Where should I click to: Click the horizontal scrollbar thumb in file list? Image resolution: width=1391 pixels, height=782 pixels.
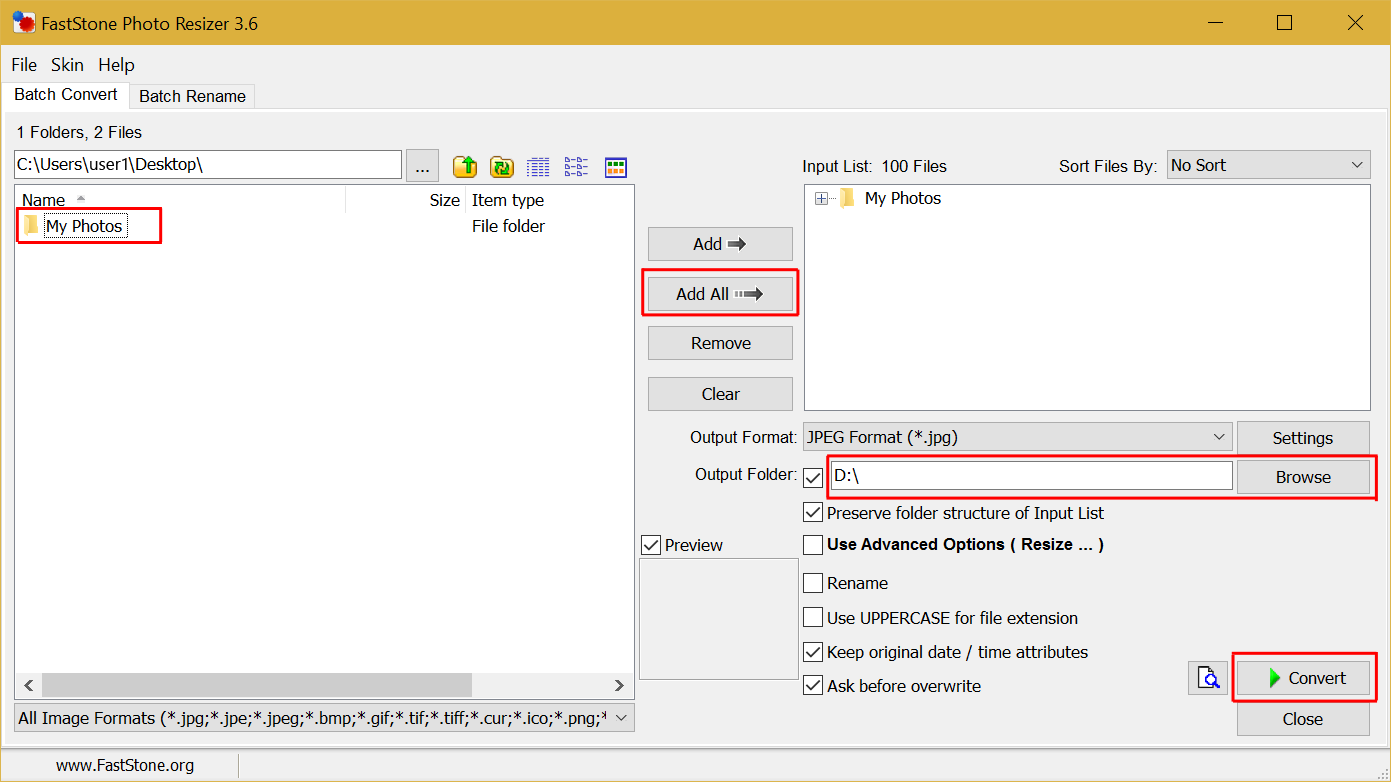(x=257, y=685)
